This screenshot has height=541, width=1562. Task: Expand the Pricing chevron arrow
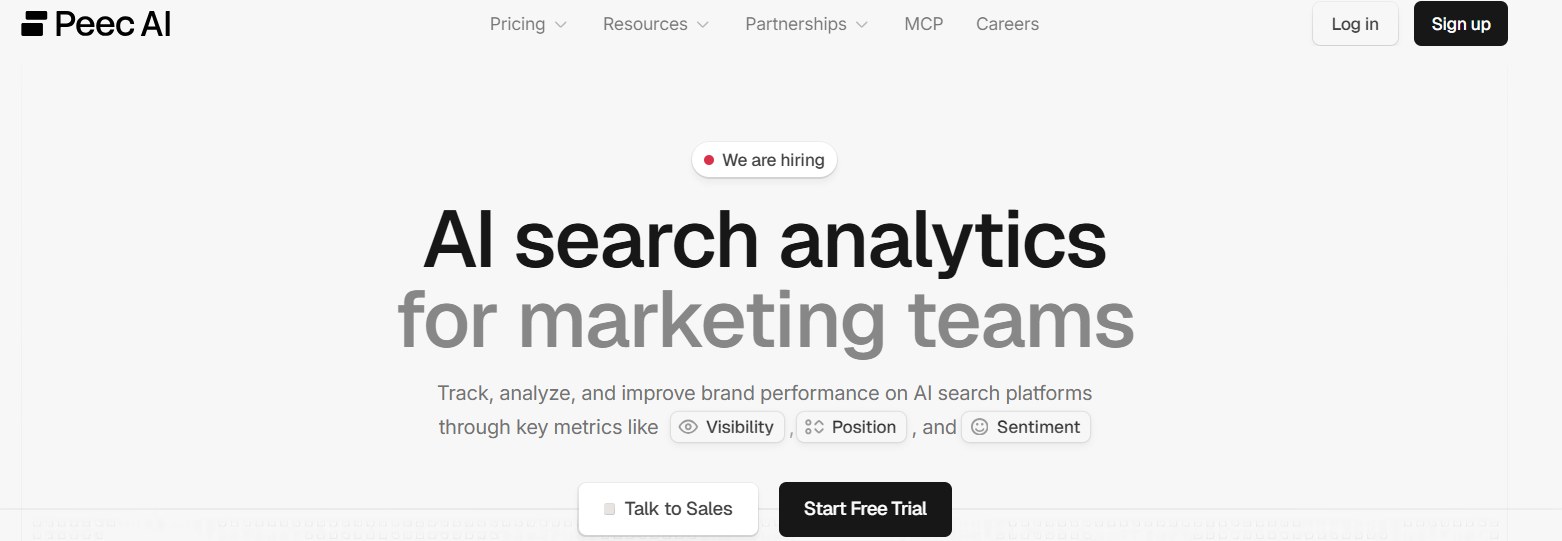pyautogui.click(x=561, y=25)
